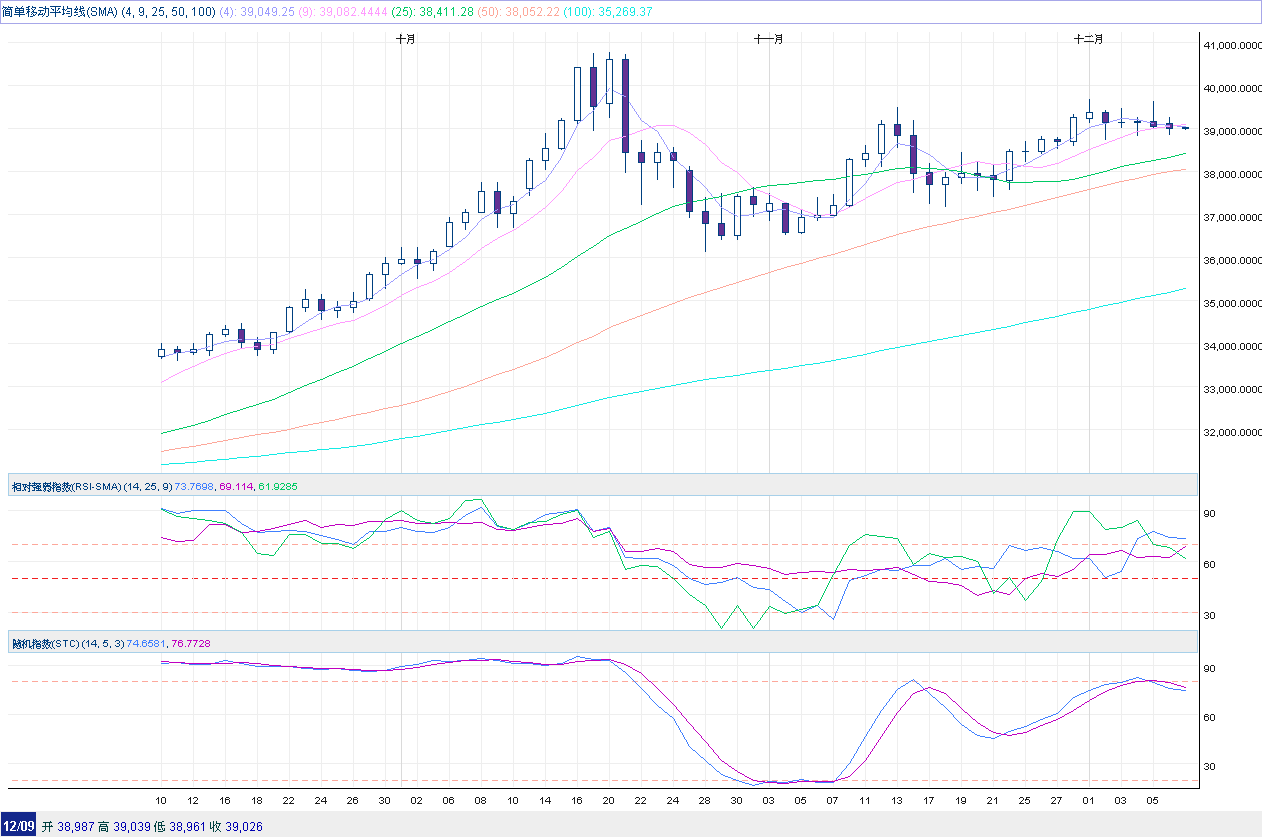Open the 相对强弱指数(RSI-SMA) panel header
1262x837 pixels.
(62, 486)
